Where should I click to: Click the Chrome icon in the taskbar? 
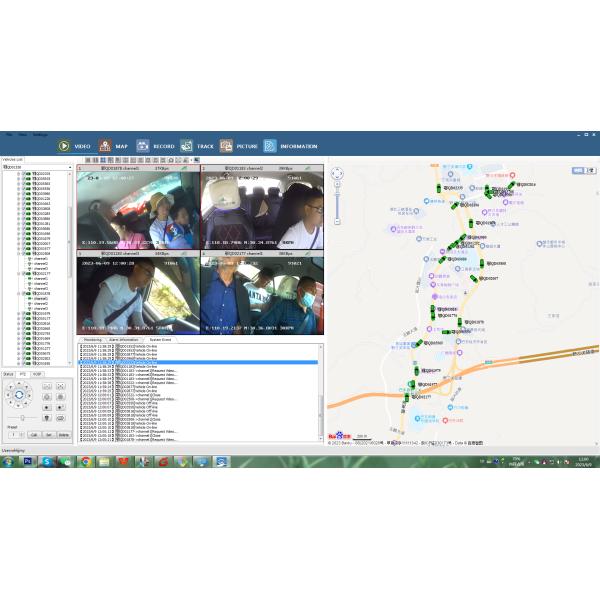point(86,461)
